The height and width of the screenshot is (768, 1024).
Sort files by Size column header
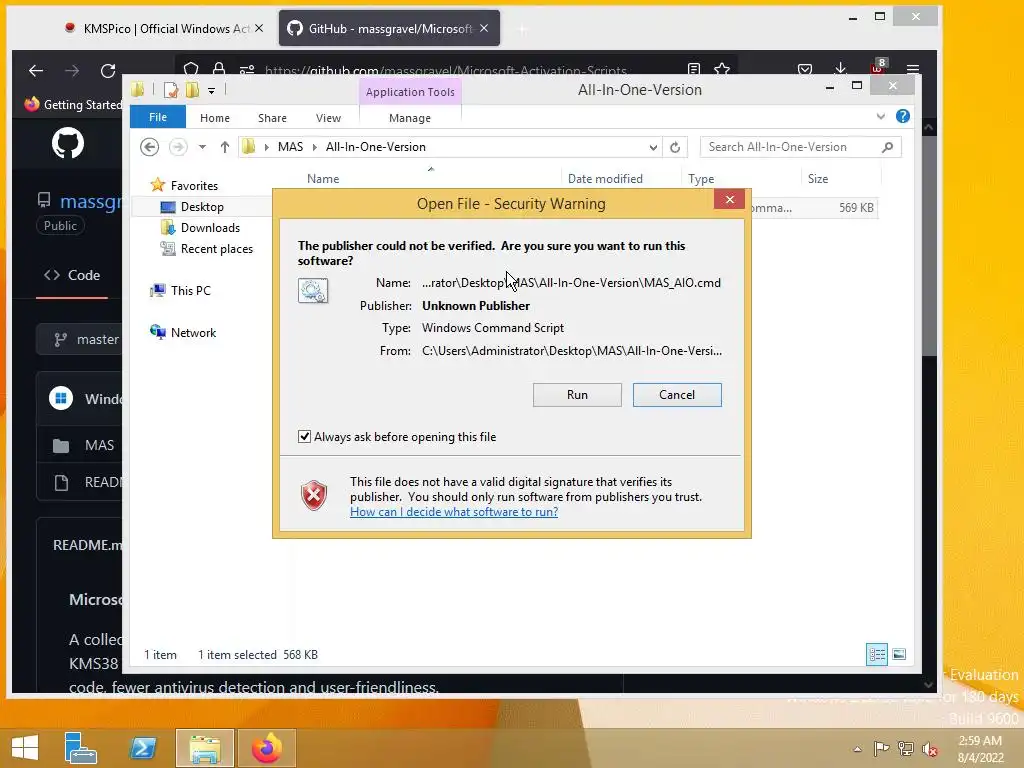[818, 178]
